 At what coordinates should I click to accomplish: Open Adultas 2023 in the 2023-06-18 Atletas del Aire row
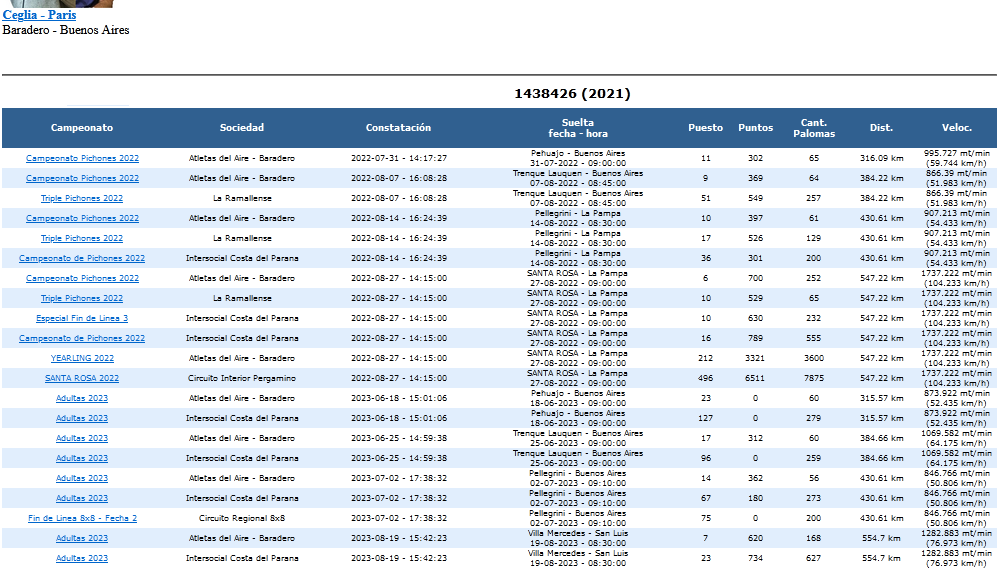click(82, 398)
